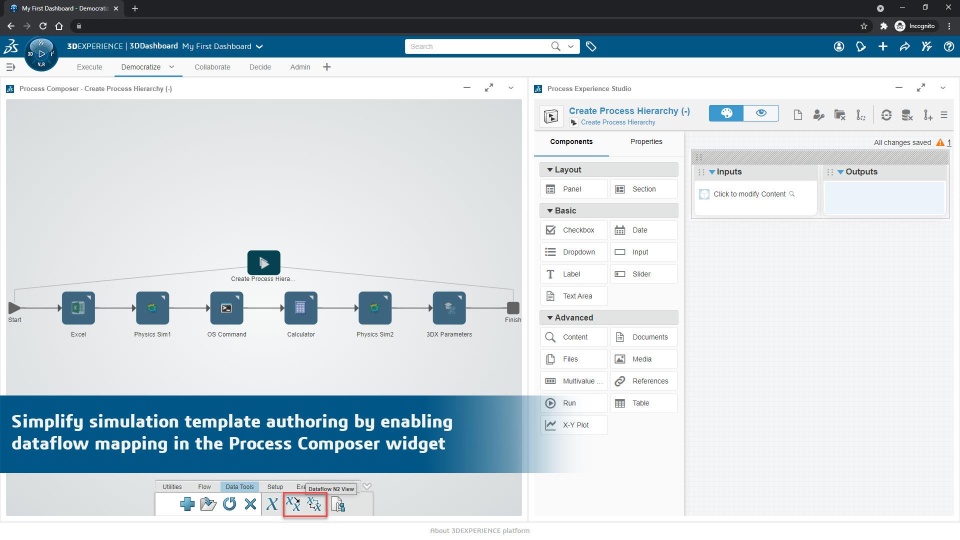The image size is (960, 540).
Task: Open the tag icon beside the search bar
Action: click(x=591, y=47)
